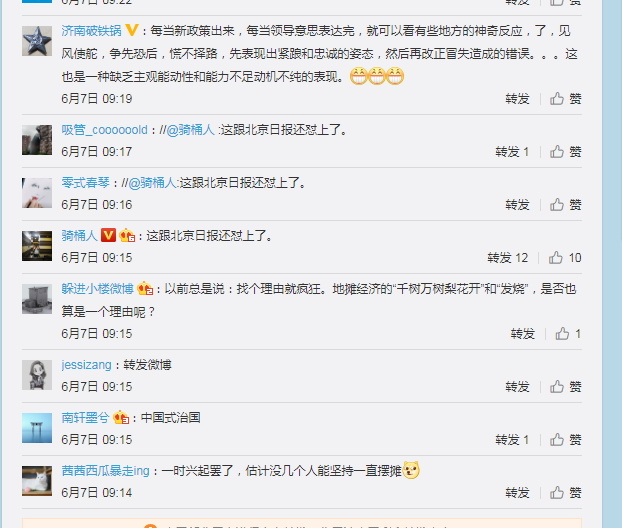Like 躲进小楼微博's comment with 1 like

click(x=568, y=334)
